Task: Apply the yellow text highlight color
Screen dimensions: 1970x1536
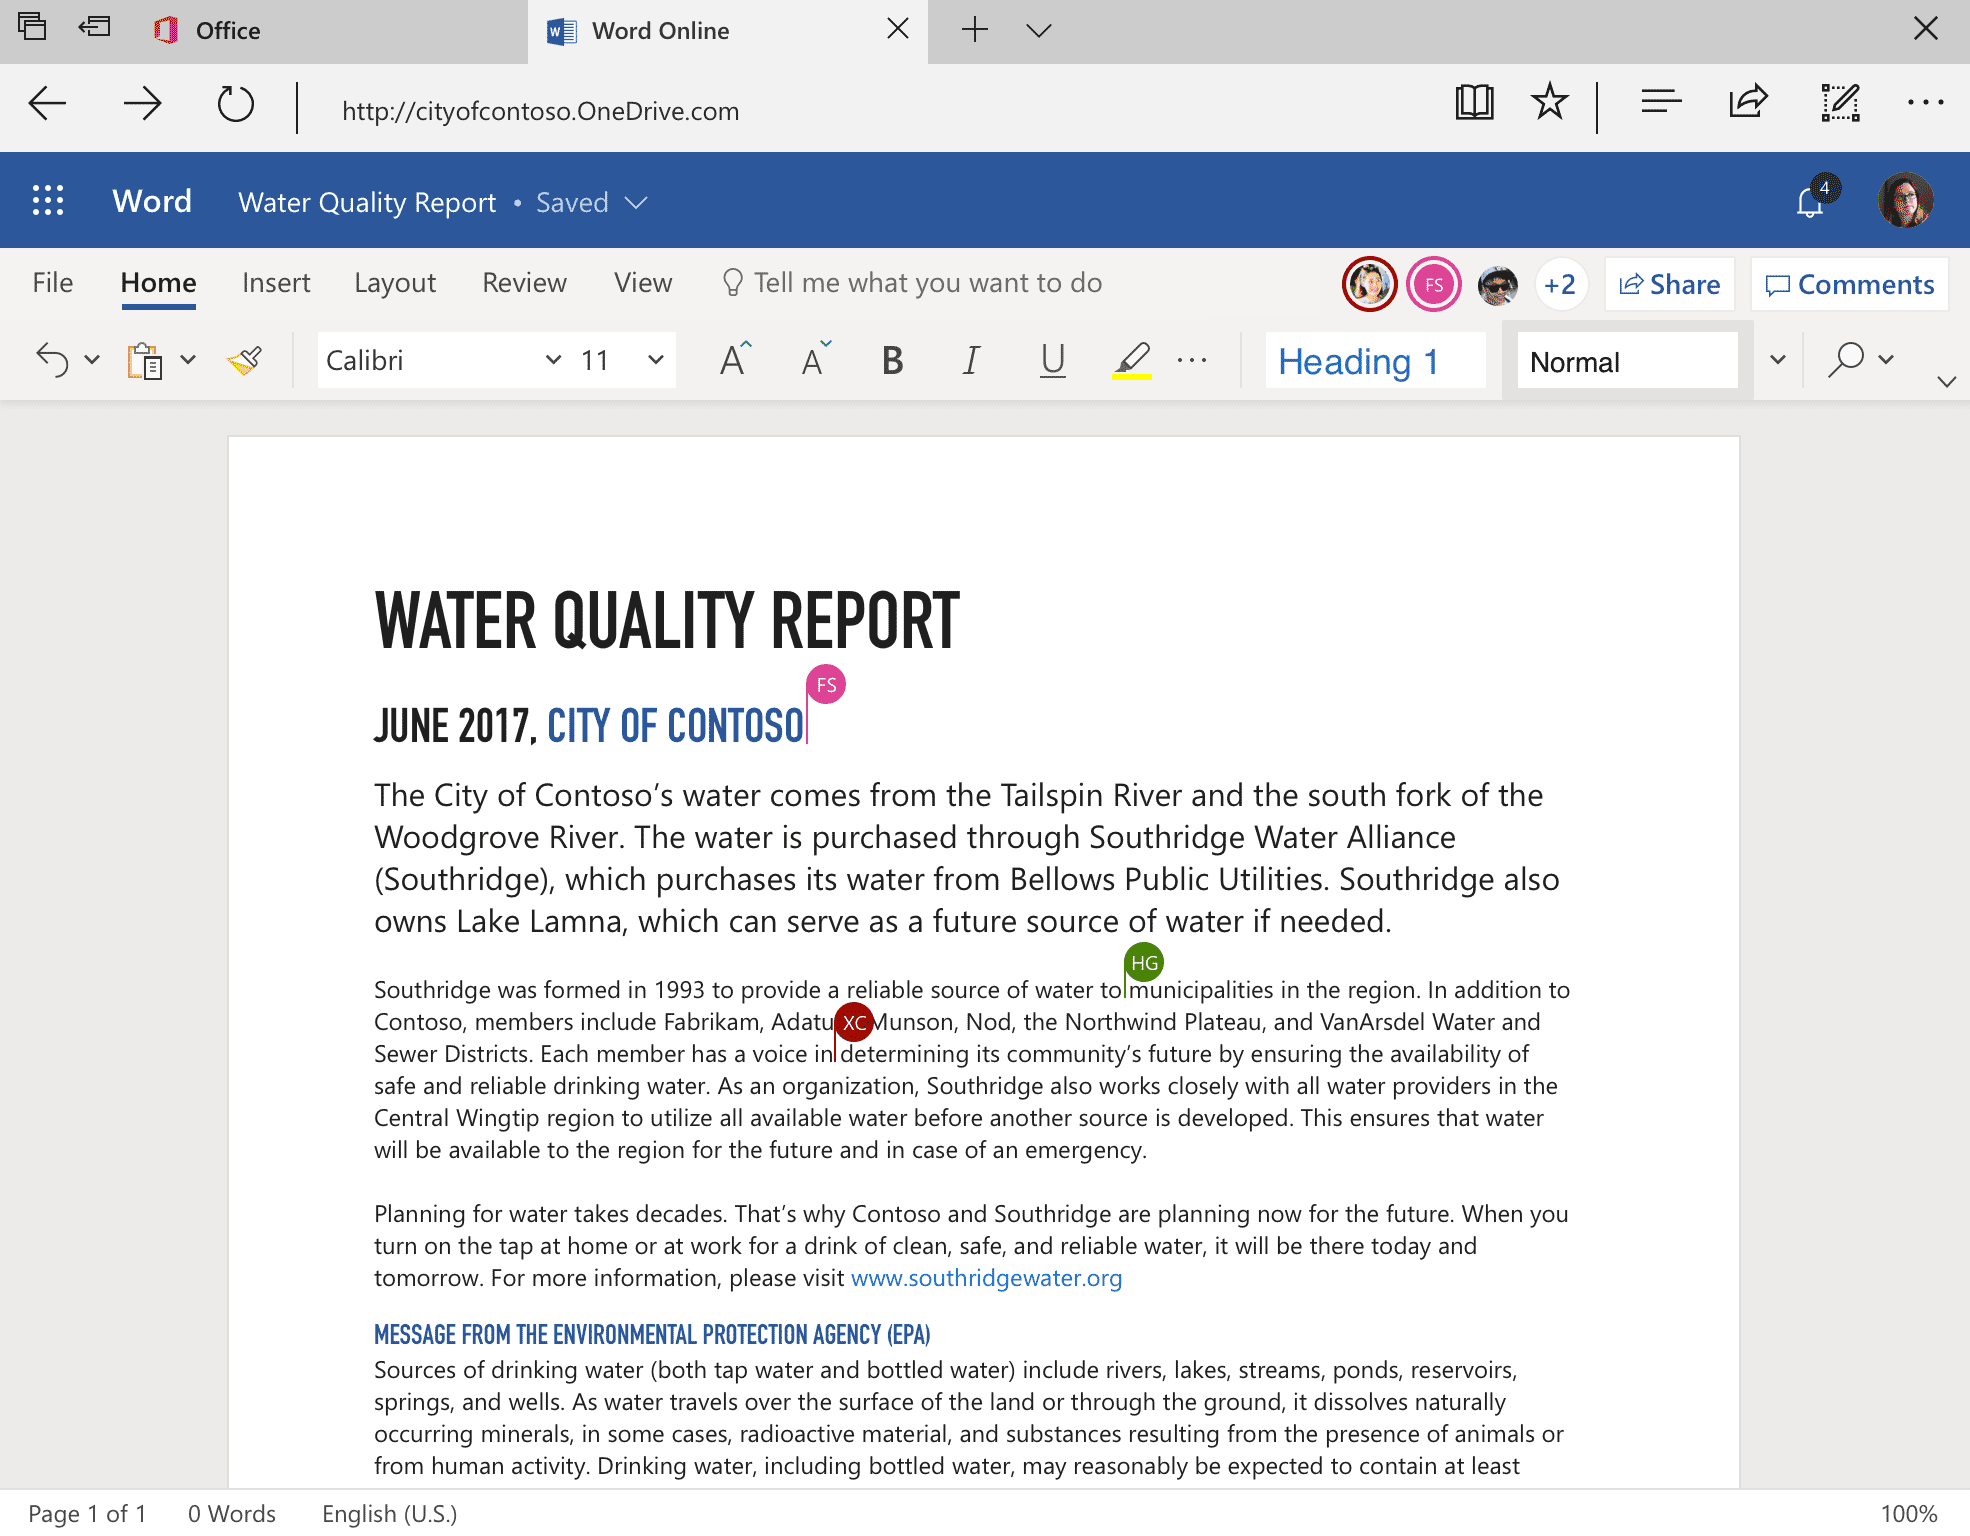Action: 1132,360
